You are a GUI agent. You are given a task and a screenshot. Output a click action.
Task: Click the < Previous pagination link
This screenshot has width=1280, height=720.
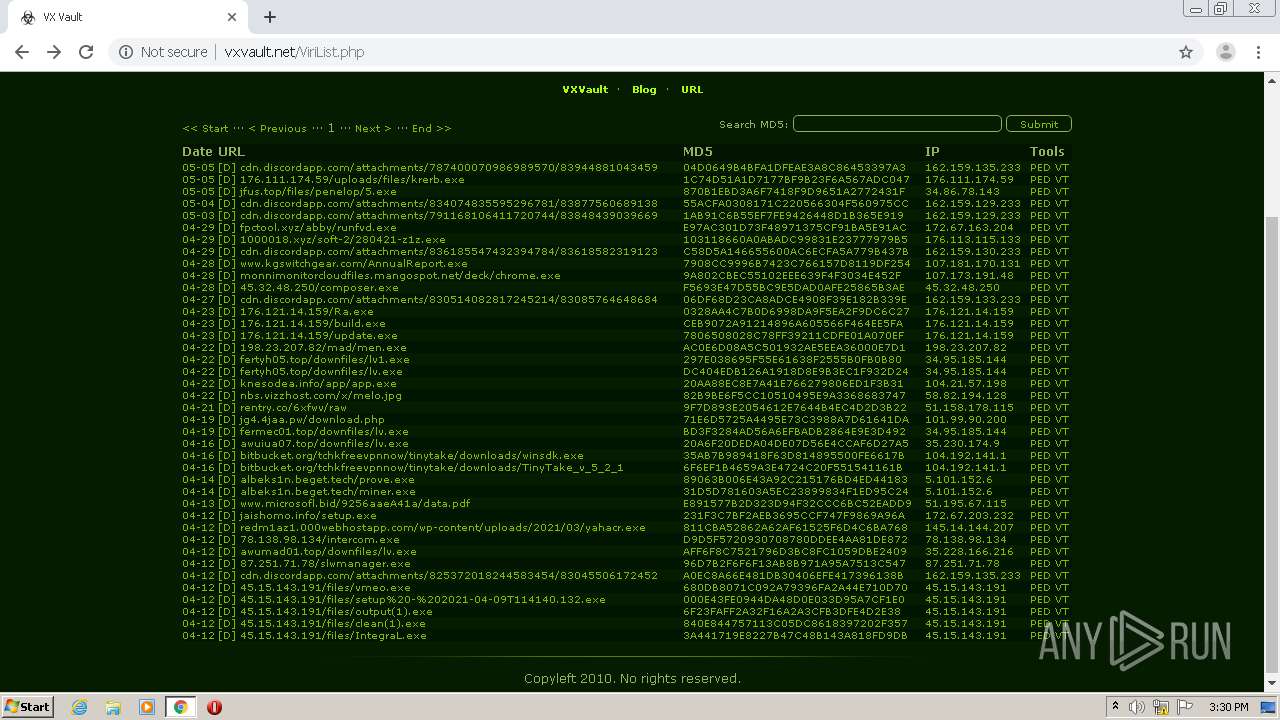click(278, 128)
